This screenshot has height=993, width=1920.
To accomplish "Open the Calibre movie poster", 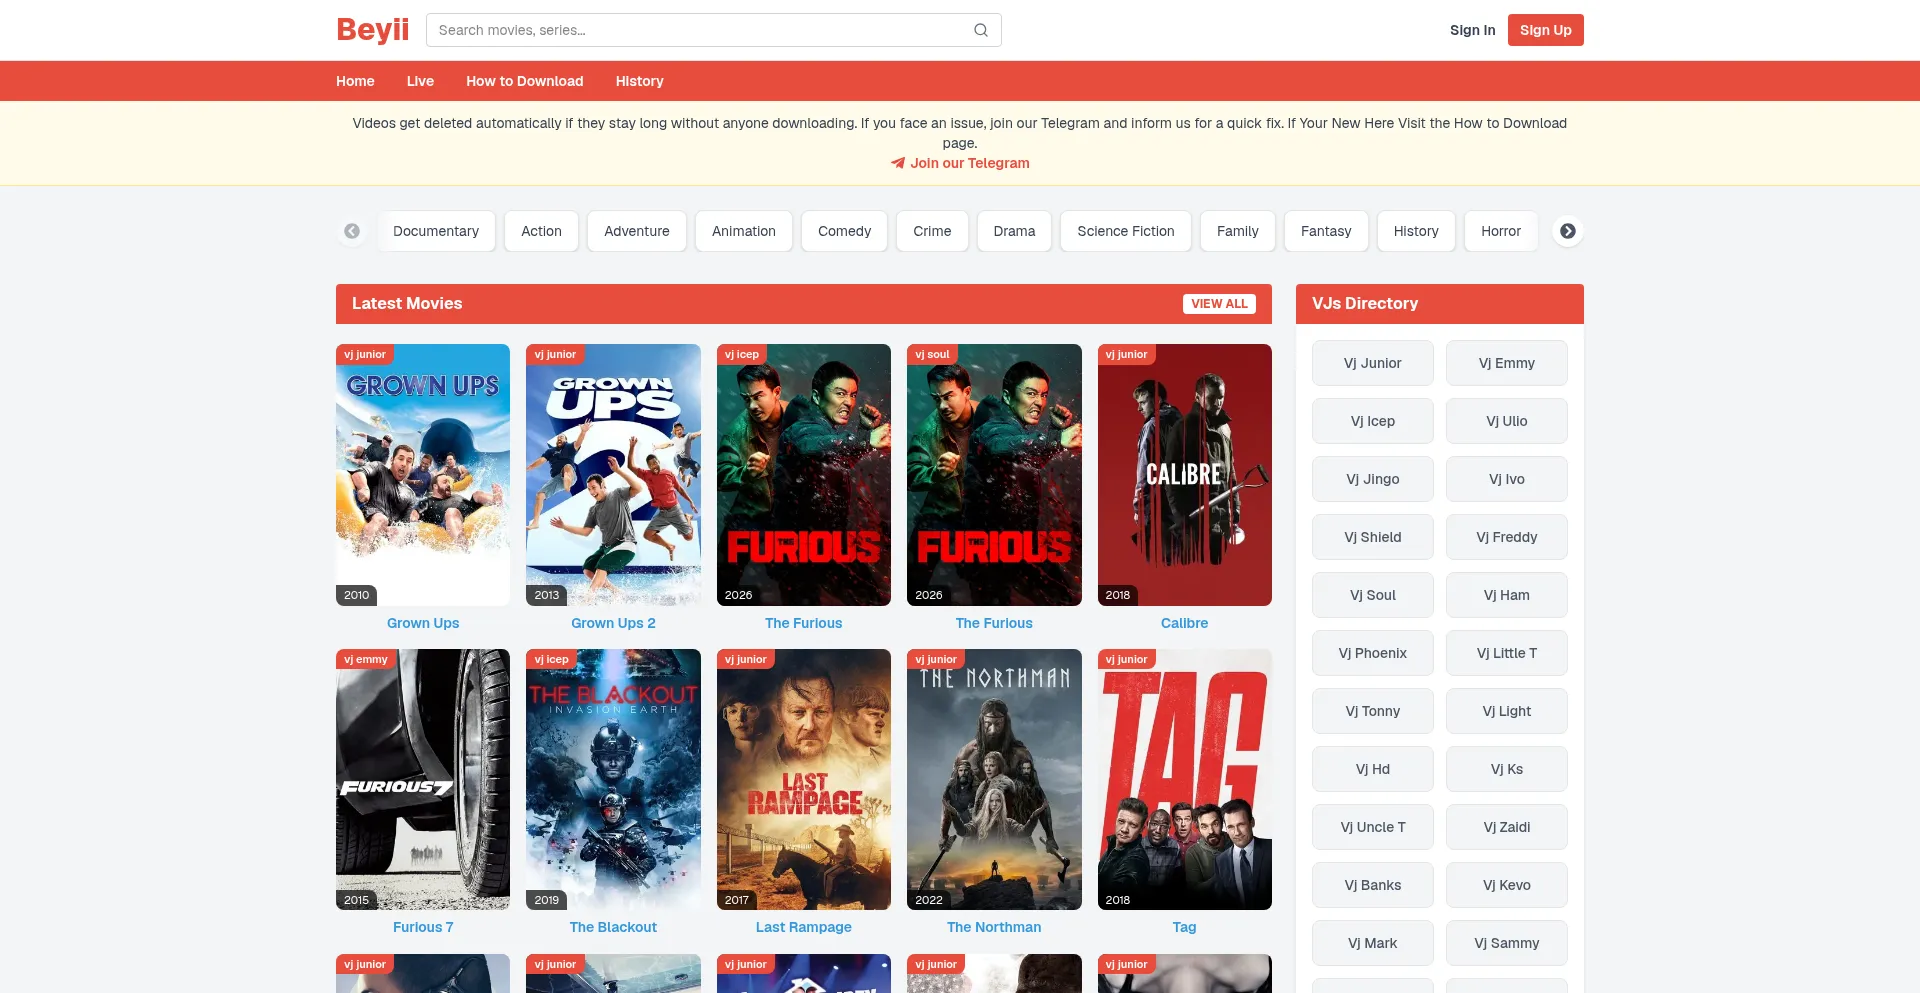I will point(1185,475).
